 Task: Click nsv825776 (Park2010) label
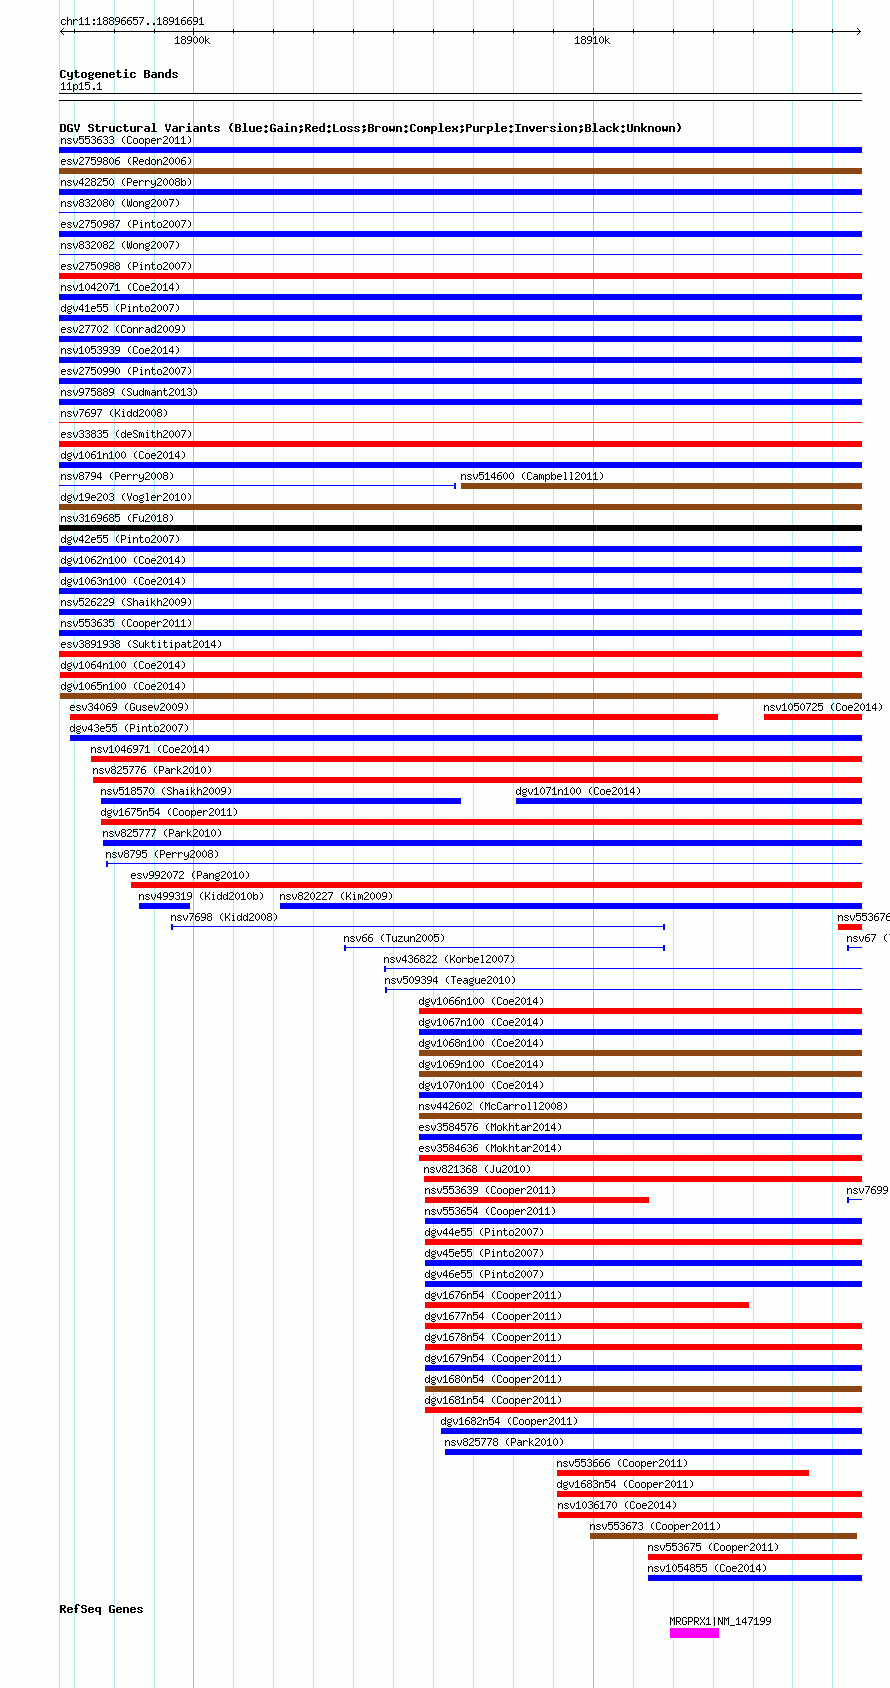(152, 770)
